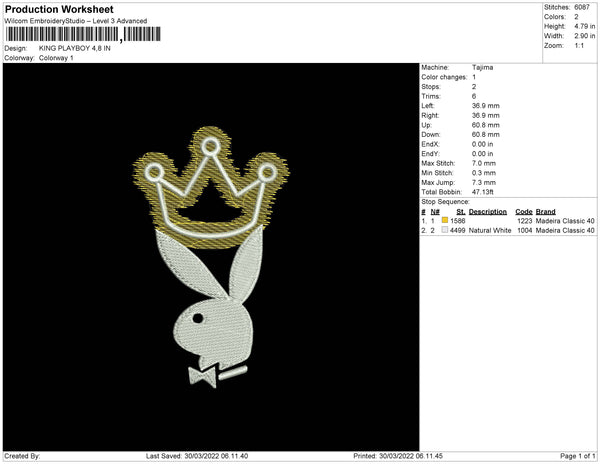Select thread code 1004 in stop row 2

[524, 230]
